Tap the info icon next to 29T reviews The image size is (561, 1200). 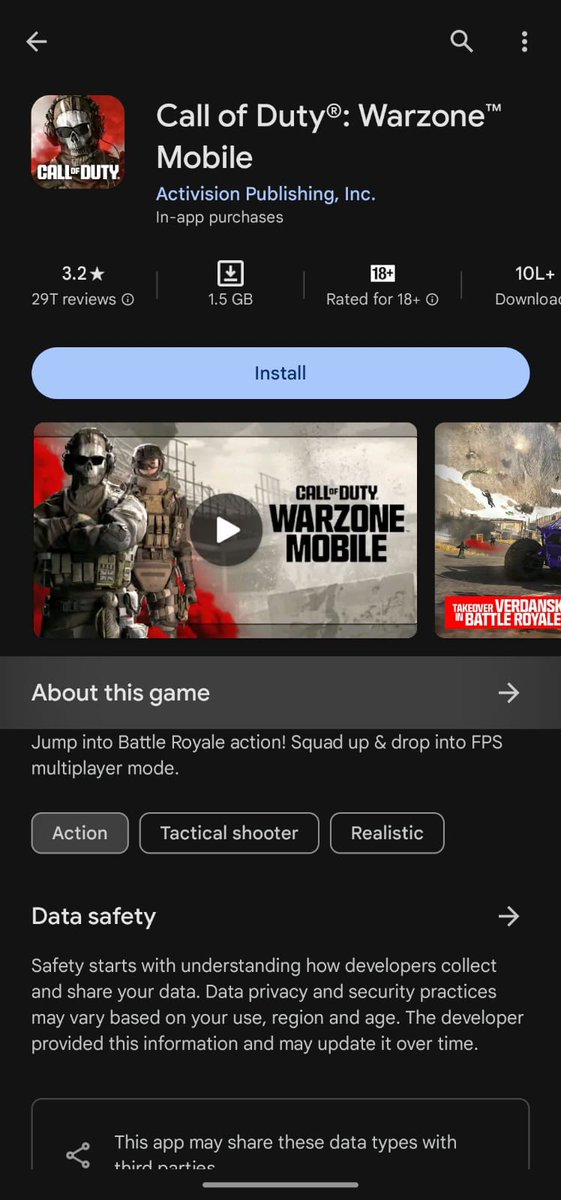pyautogui.click(x=128, y=299)
